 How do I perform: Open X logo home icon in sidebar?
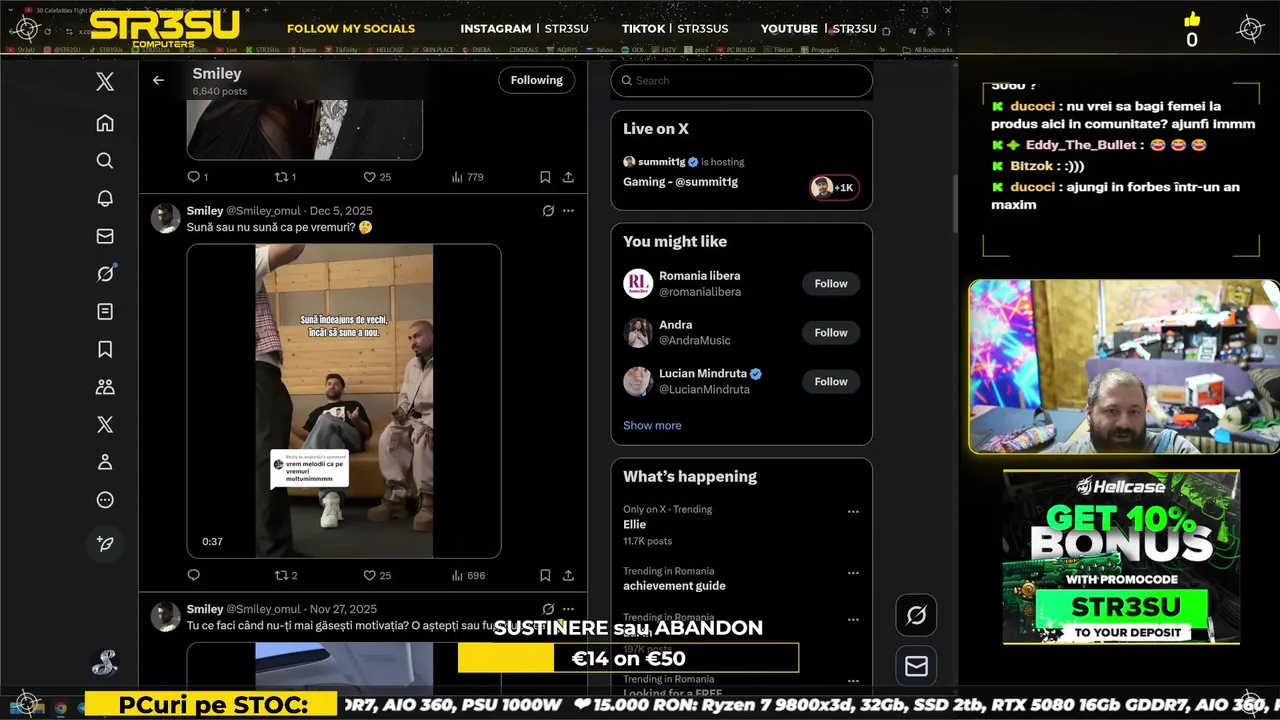tap(105, 82)
